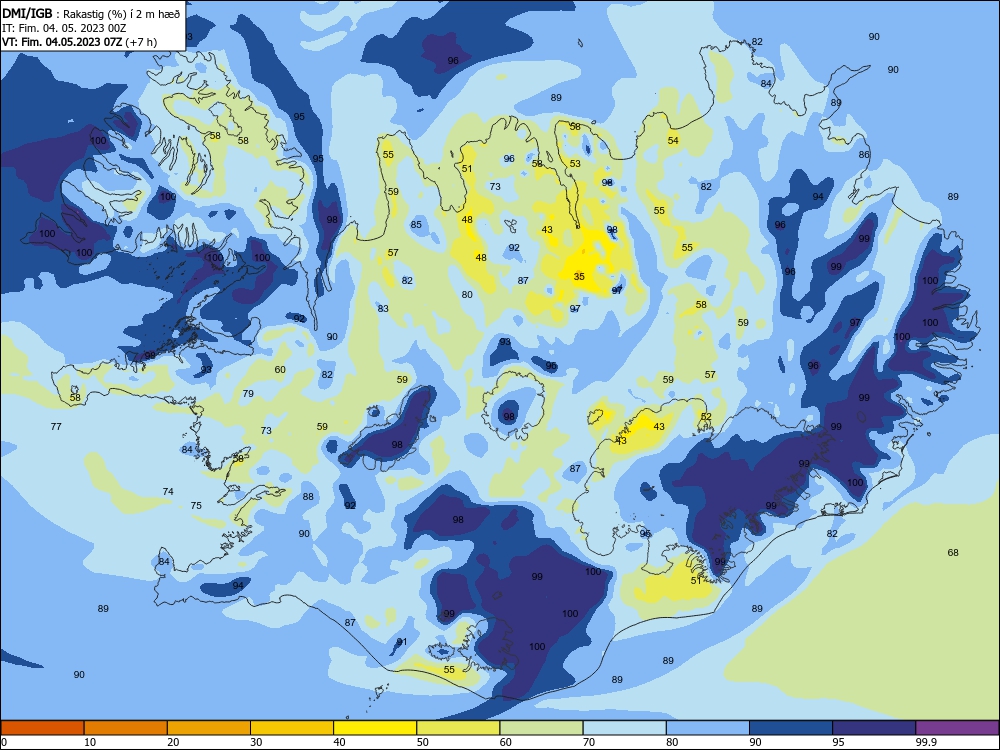The height and width of the screenshot is (750, 1000).
Task: Click the '53' humidity value on map
Action: point(575,163)
